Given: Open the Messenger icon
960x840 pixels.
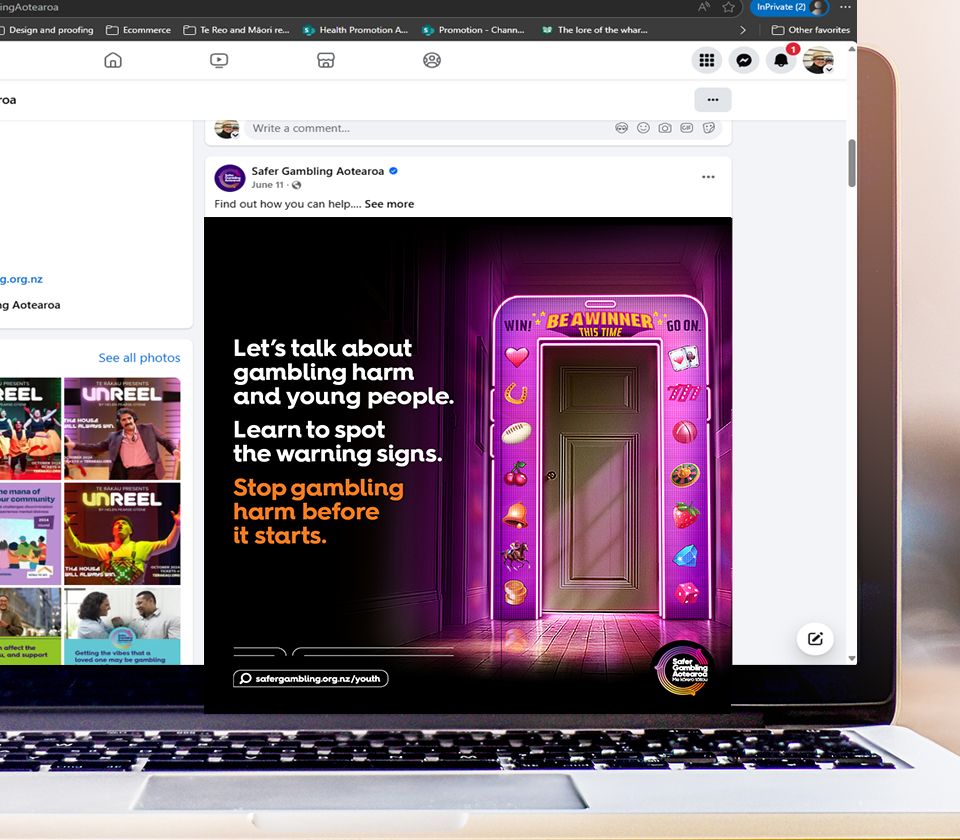Looking at the screenshot, I should point(744,60).
